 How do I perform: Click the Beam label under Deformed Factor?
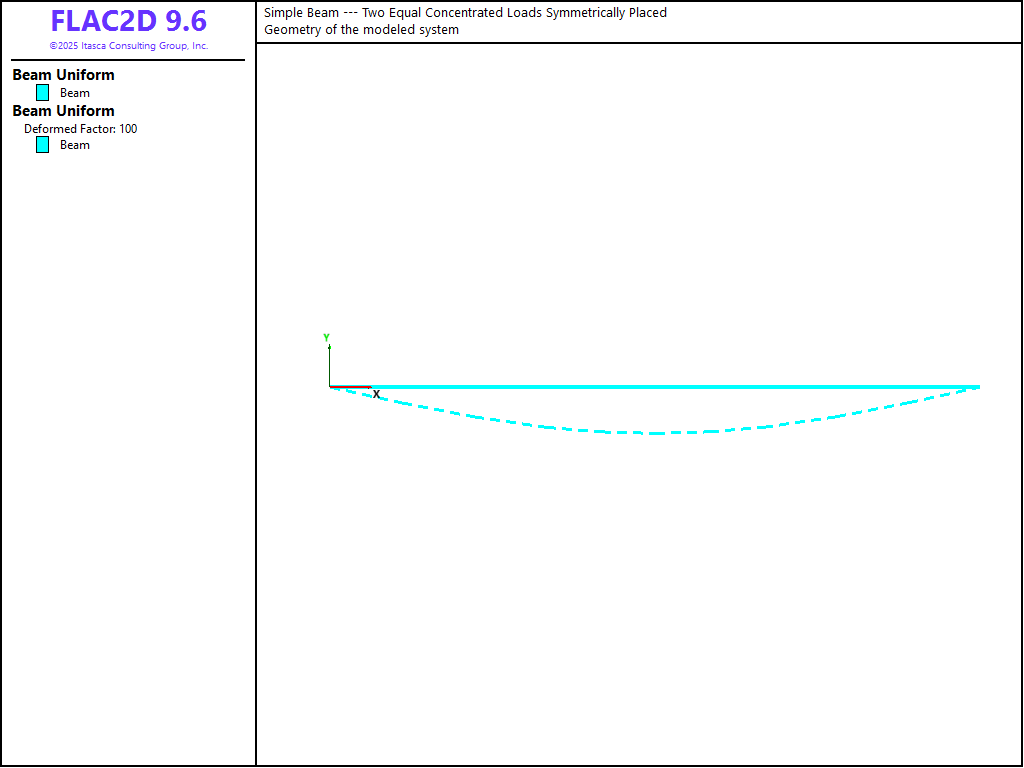click(75, 145)
